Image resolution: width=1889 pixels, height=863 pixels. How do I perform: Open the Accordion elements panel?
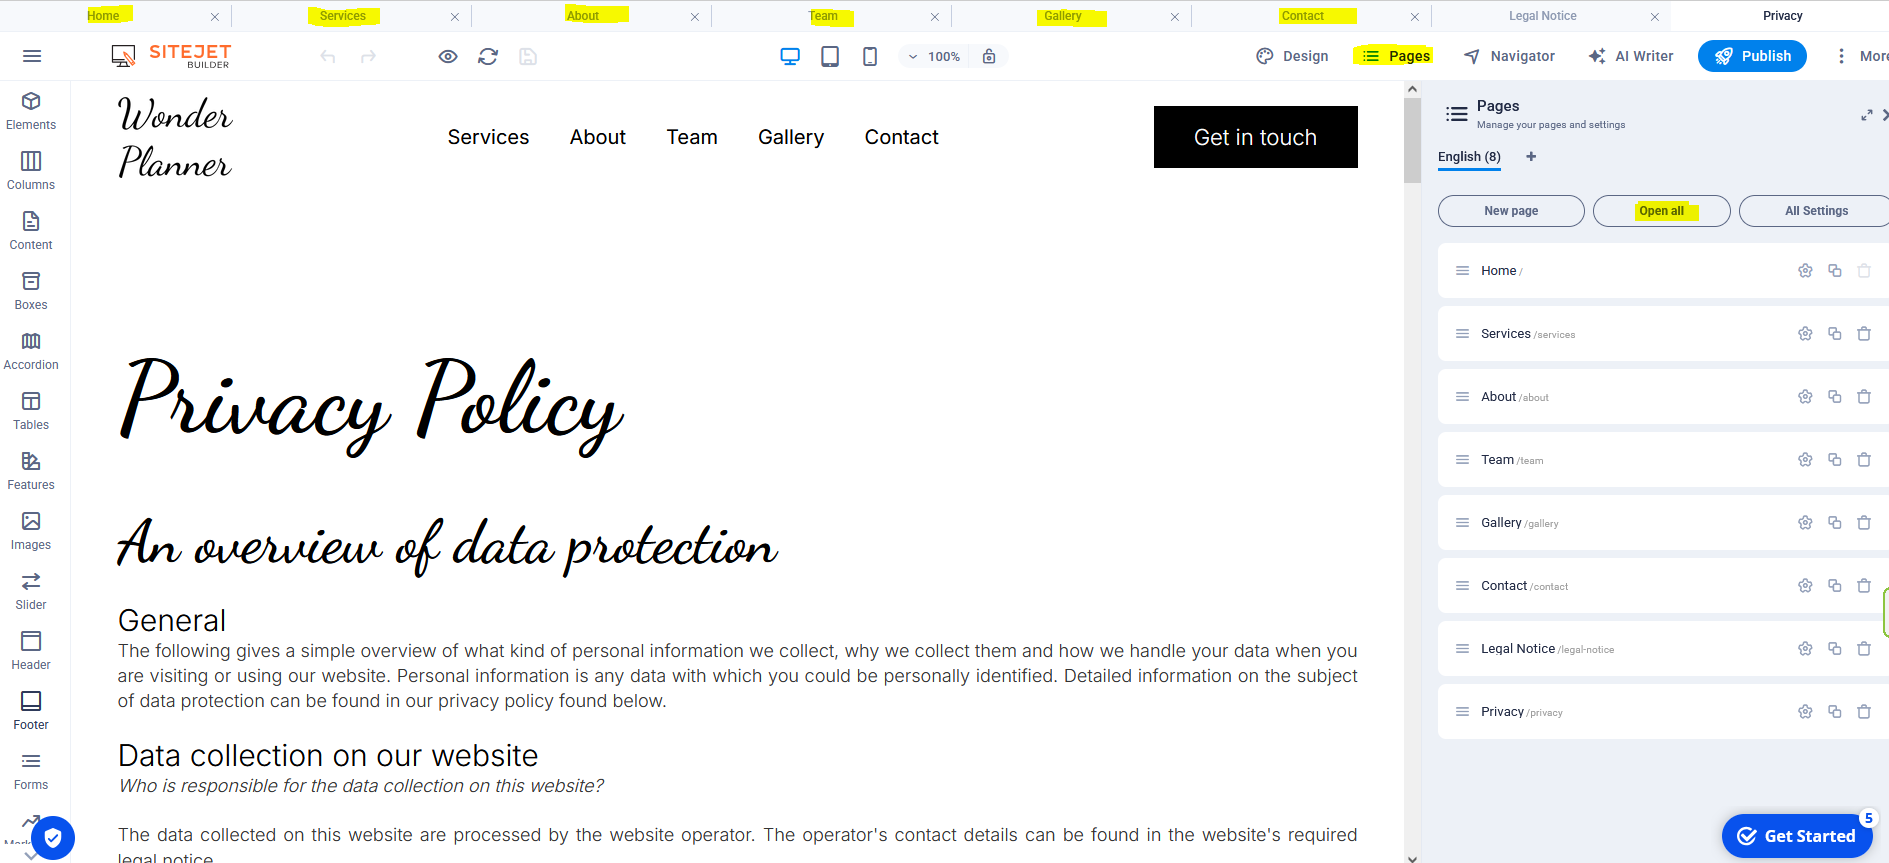click(x=31, y=350)
